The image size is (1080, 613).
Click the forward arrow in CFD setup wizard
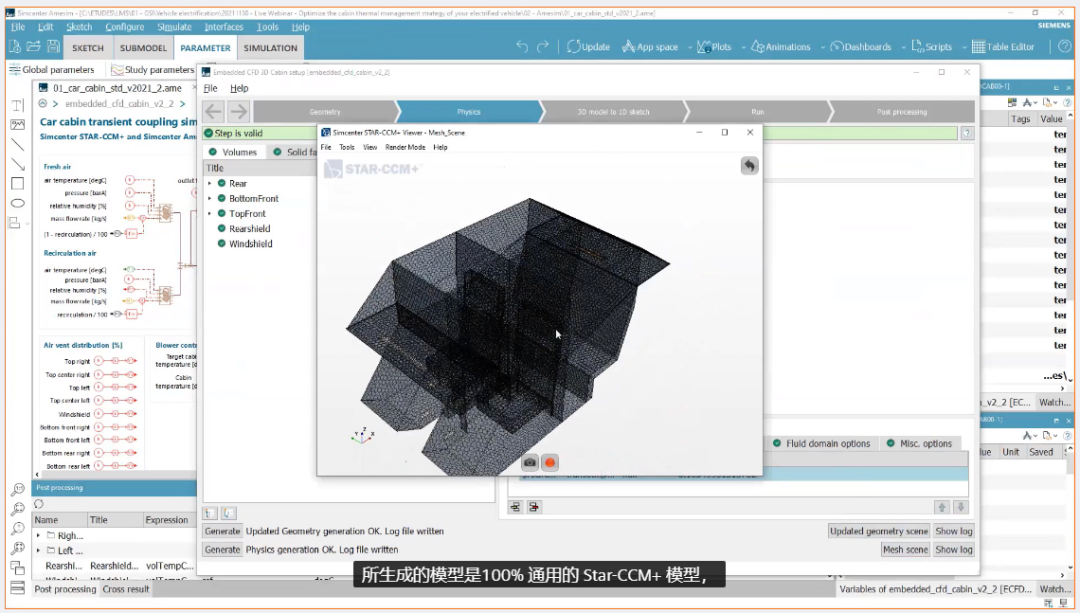[x=238, y=111]
